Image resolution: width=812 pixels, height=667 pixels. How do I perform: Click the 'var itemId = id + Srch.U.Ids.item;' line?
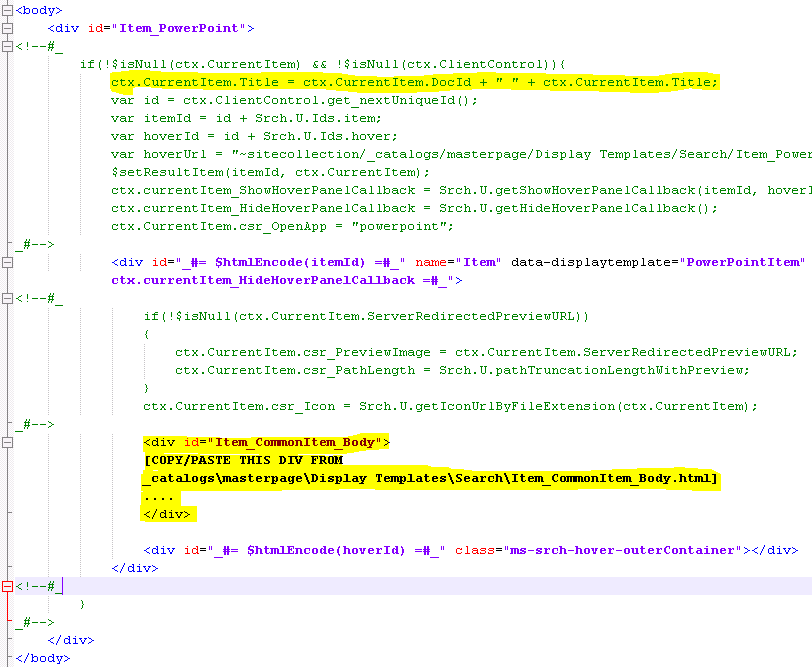pos(246,119)
